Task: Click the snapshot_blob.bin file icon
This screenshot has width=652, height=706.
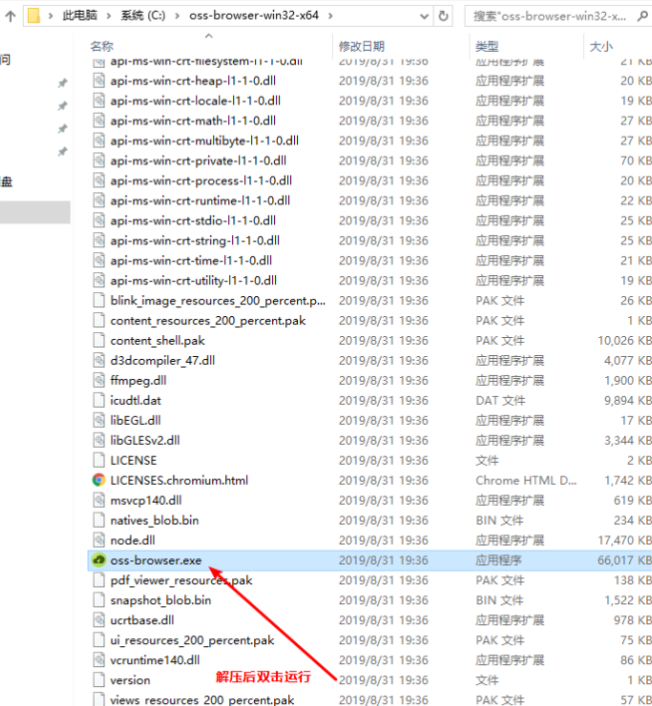Action: click(99, 600)
